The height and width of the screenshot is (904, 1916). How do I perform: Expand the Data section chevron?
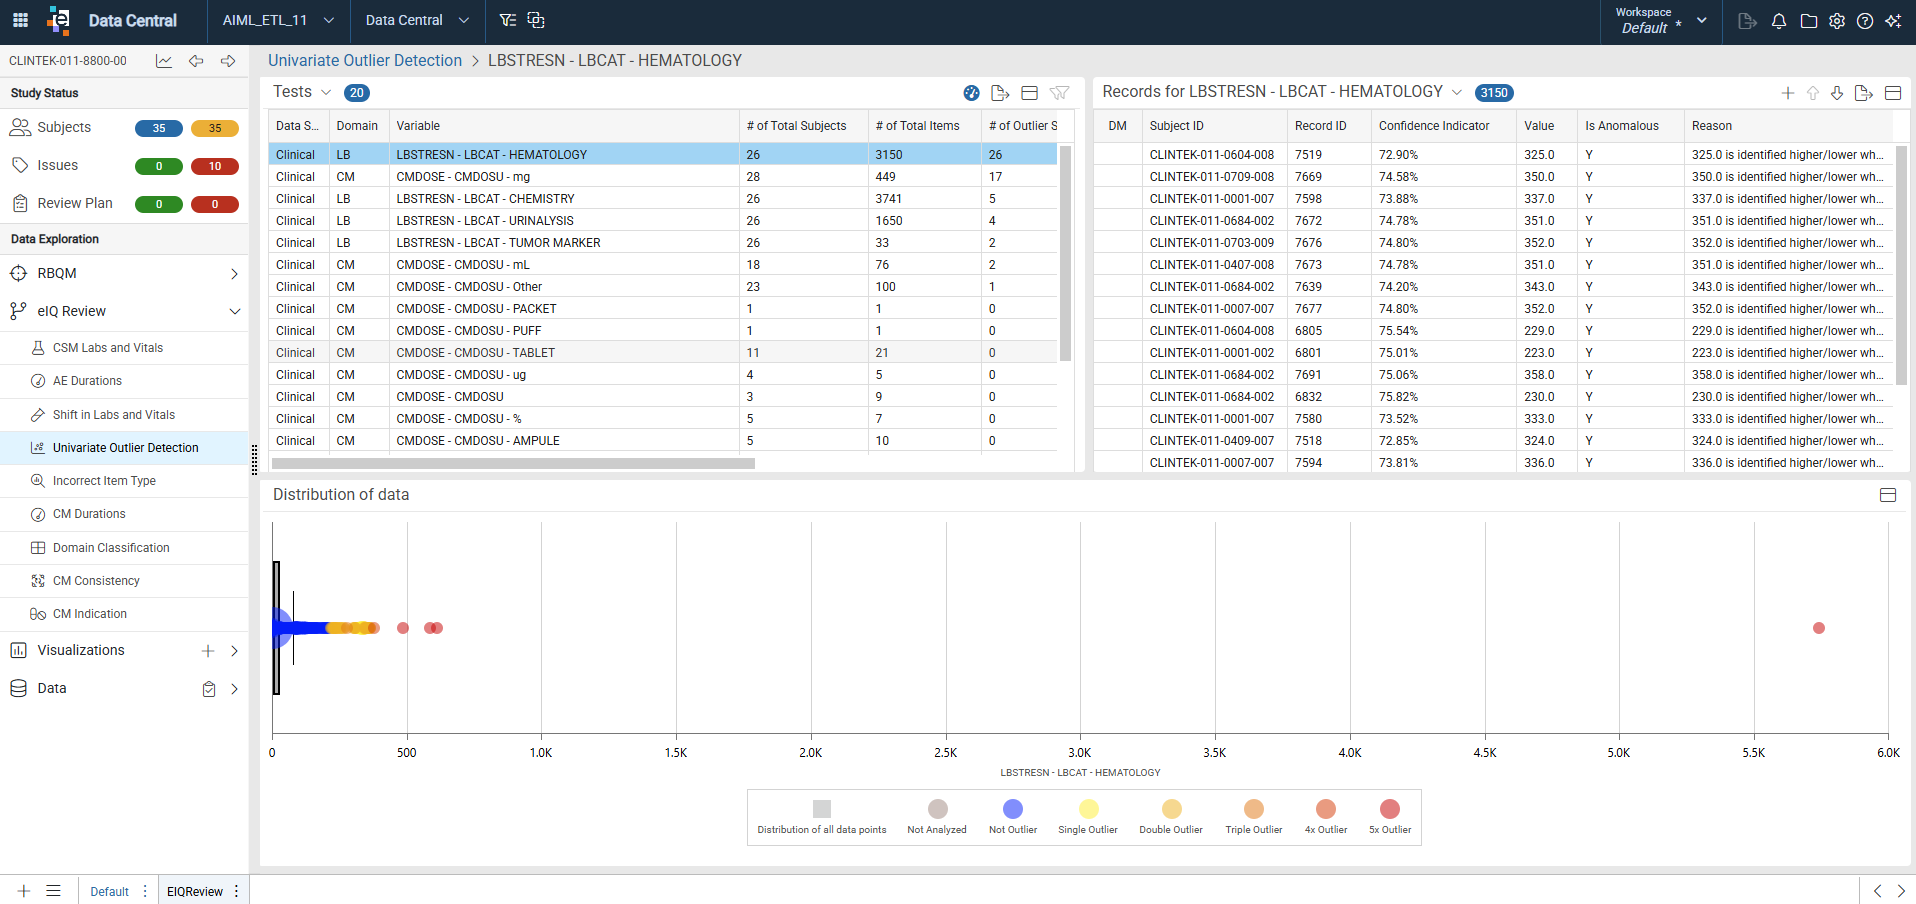[234, 689]
